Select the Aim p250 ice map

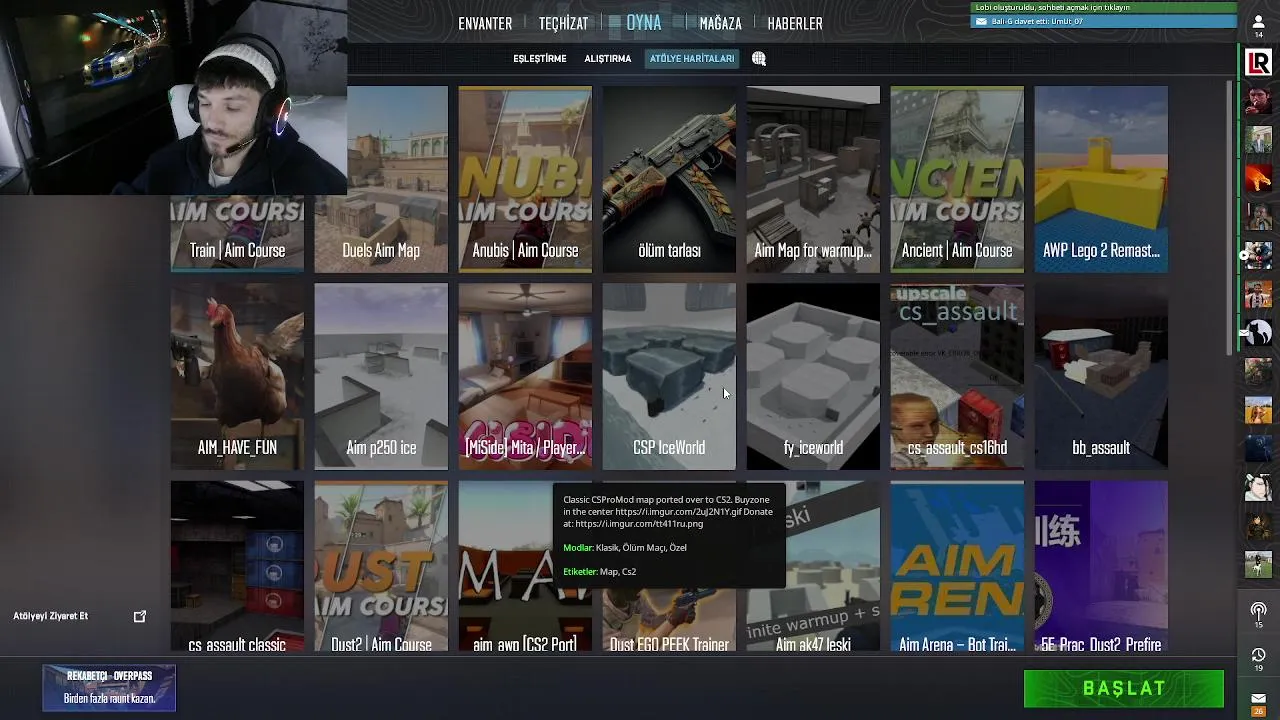[381, 376]
